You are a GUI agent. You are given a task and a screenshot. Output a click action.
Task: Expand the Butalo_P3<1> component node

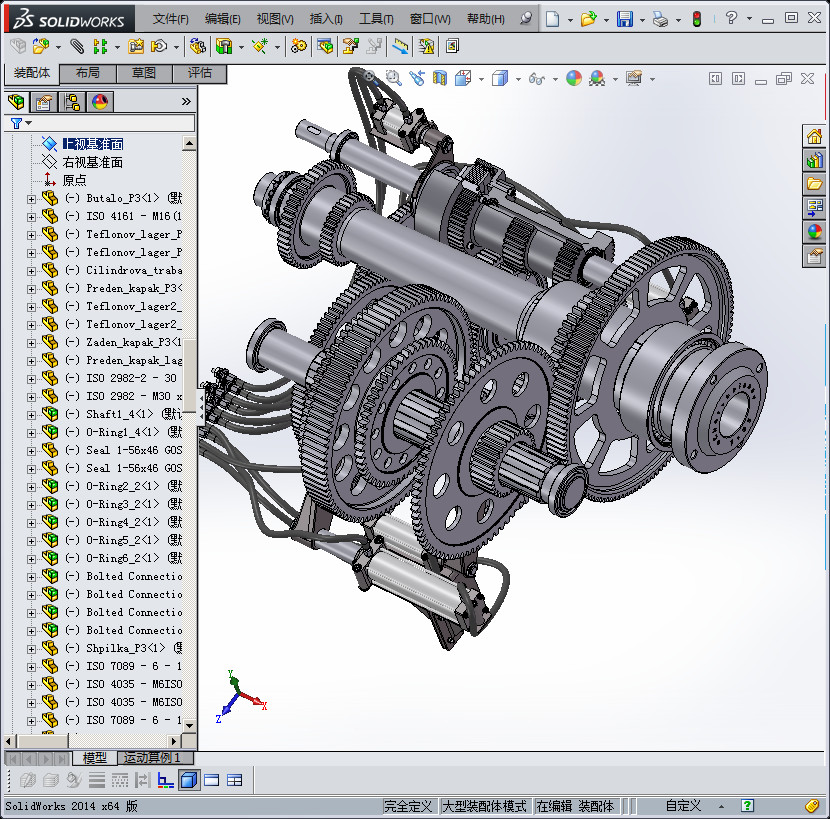pyautogui.click(x=31, y=198)
